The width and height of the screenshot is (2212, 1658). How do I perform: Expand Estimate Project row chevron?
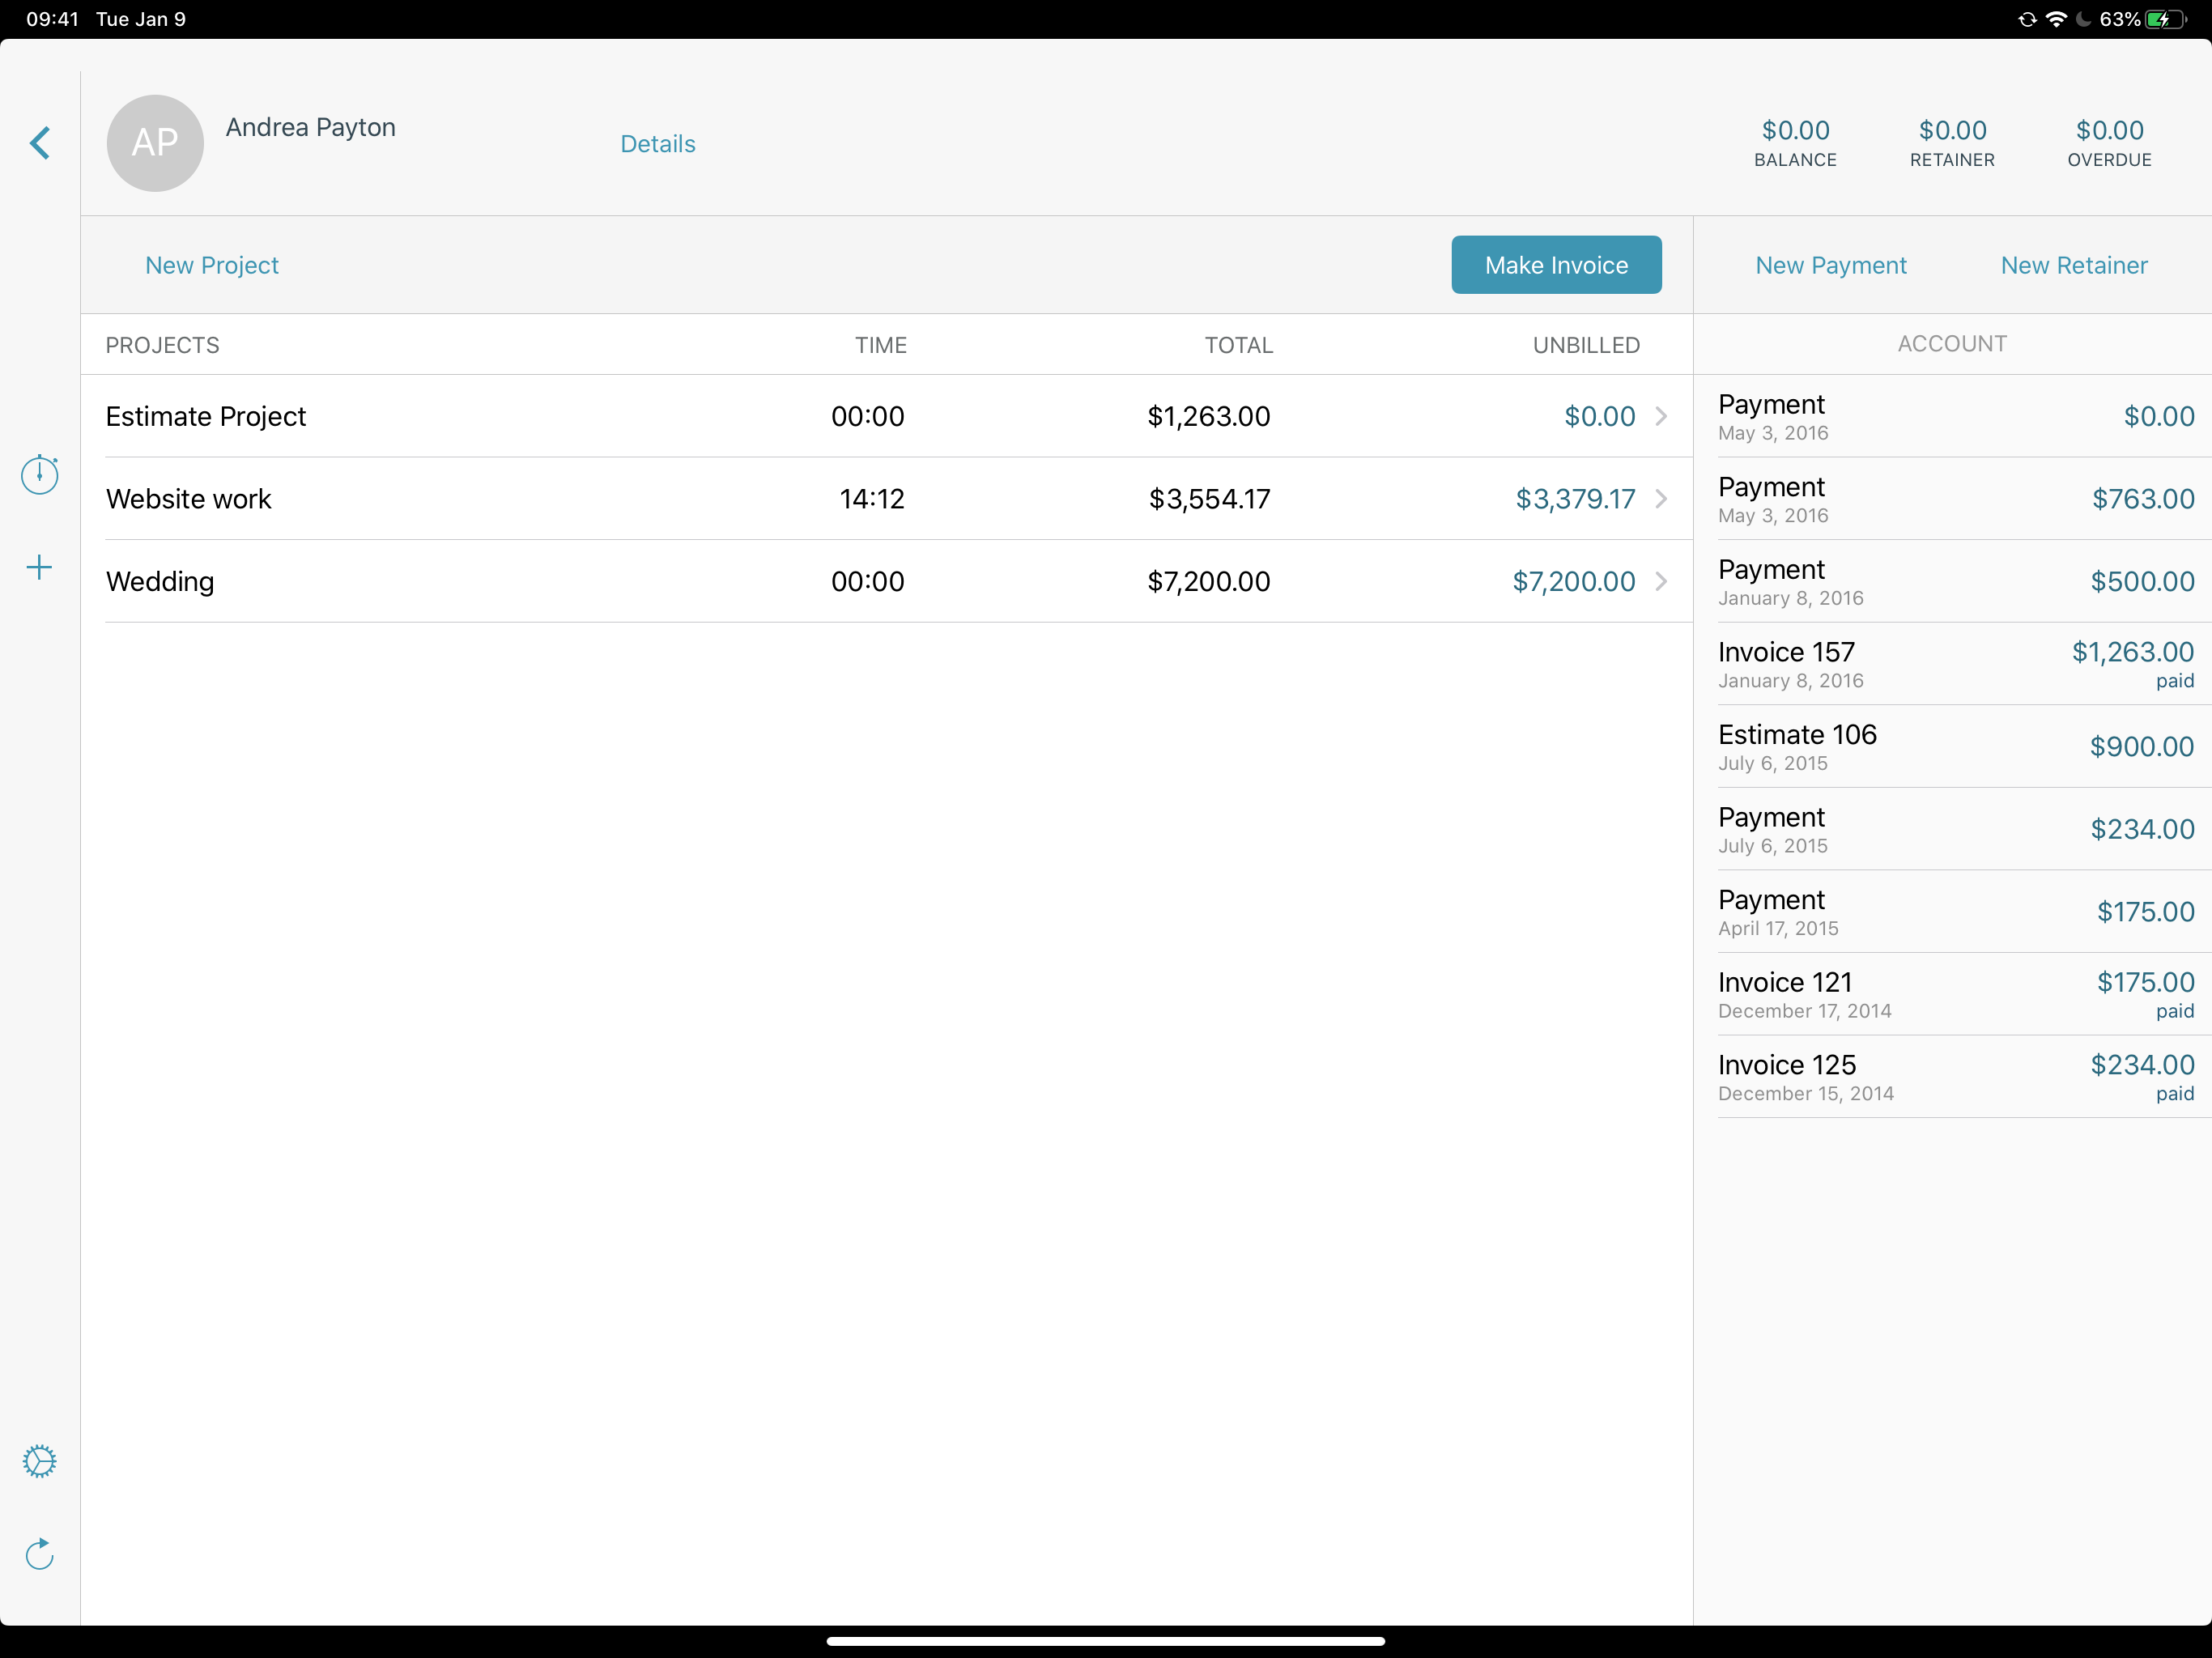(x=1661, y=416)
